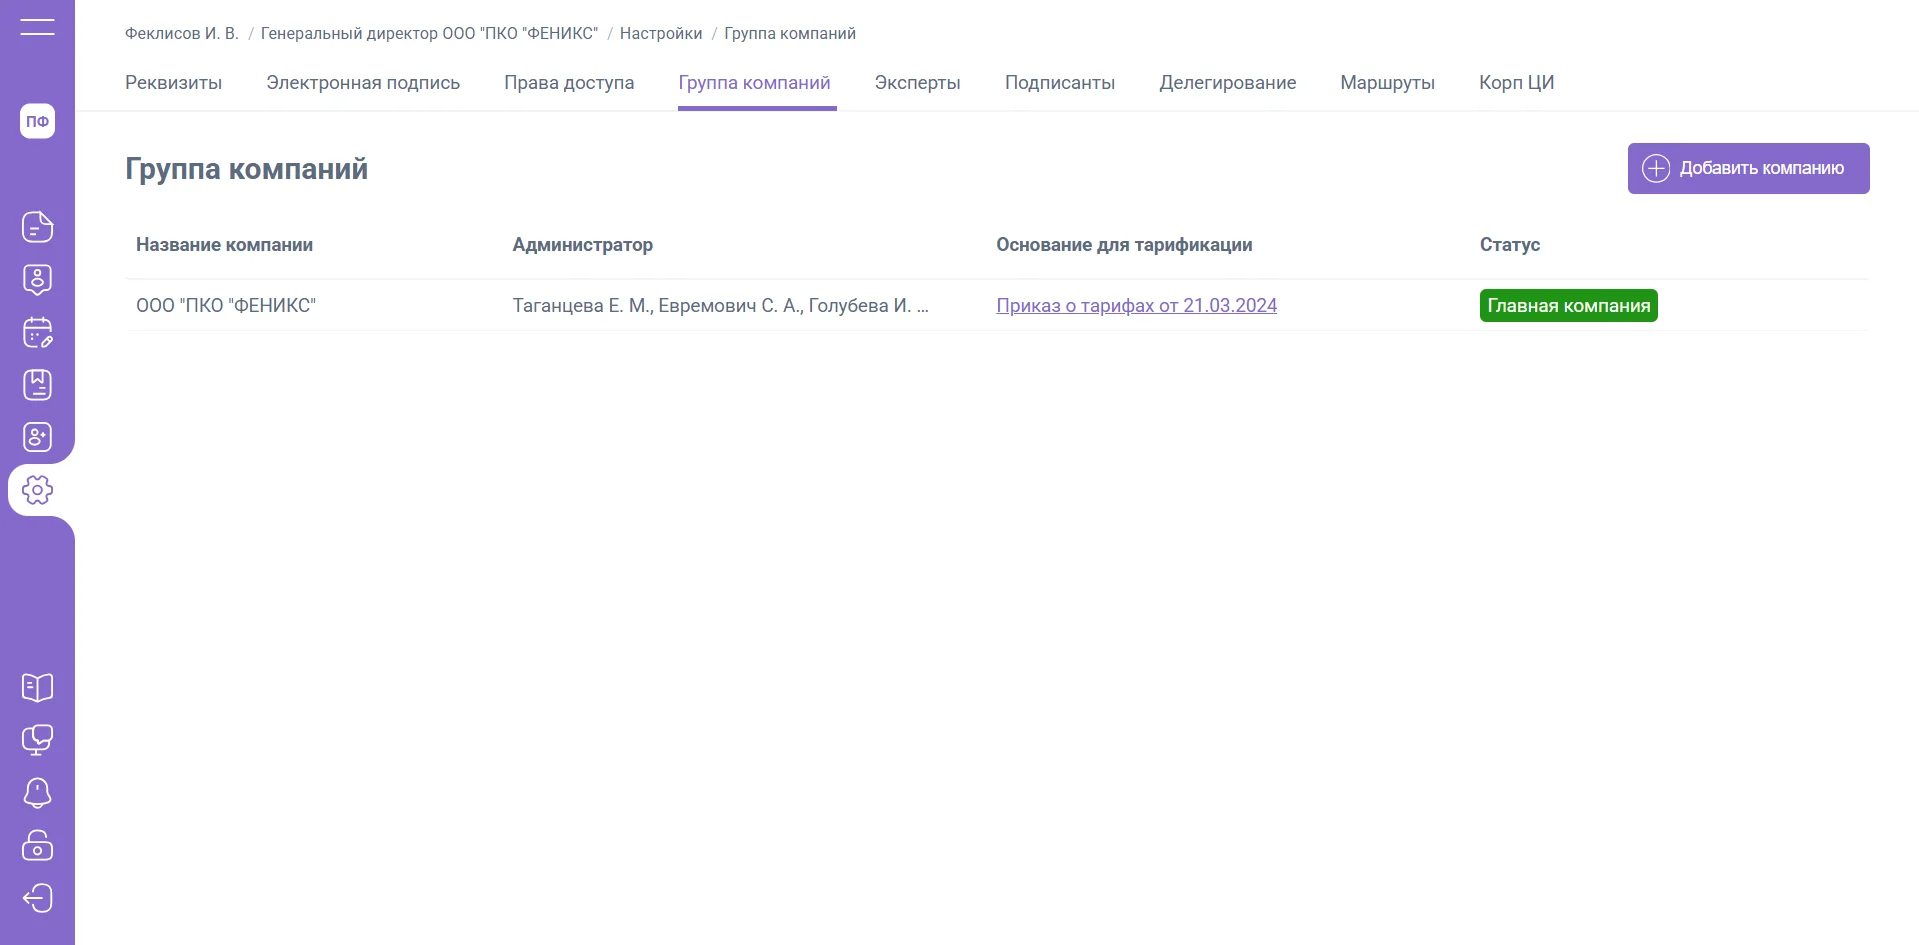Click the logout arrow icon
Image resolution: width=1919 pixels, height=945 pixels.
37,898
